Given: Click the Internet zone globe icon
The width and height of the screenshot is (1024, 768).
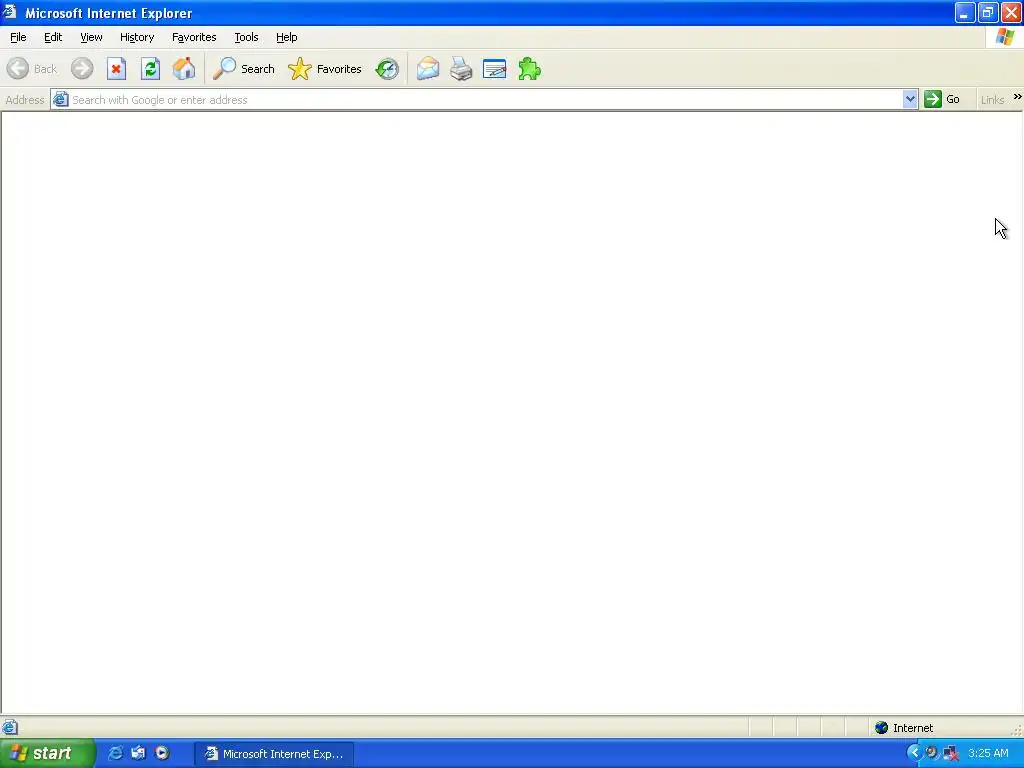Looking at the screenshot, I should (x=882, y=728).
